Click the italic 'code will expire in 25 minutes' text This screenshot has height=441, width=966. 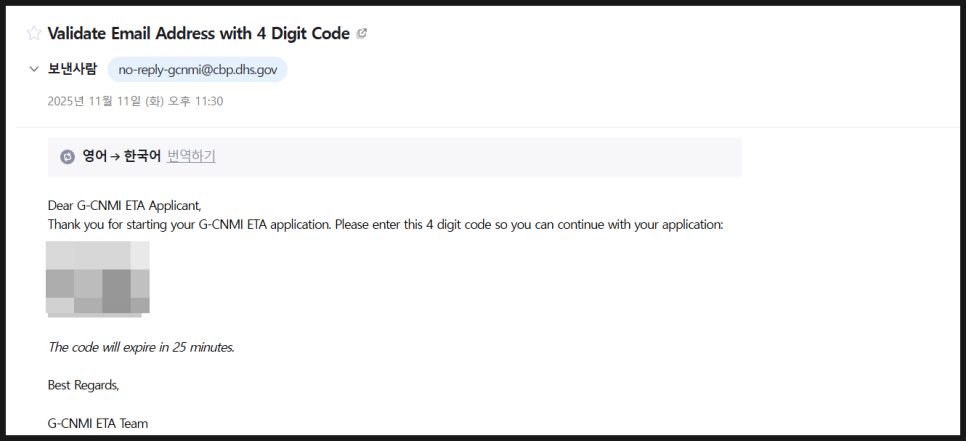tap(141, 347)
